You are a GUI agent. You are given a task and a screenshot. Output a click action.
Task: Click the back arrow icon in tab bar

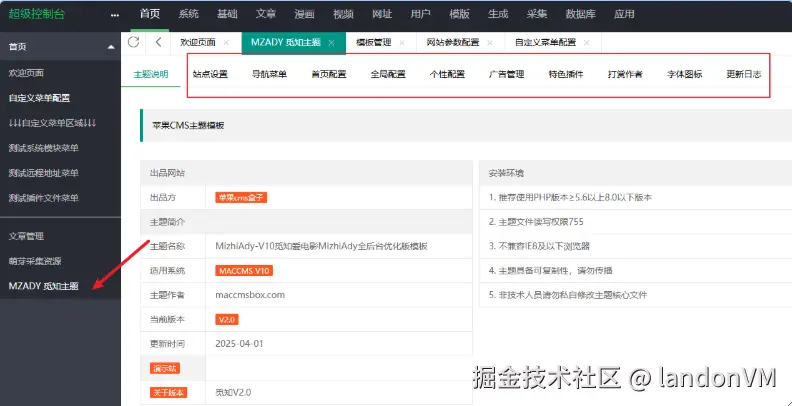[x=159, y=42]
